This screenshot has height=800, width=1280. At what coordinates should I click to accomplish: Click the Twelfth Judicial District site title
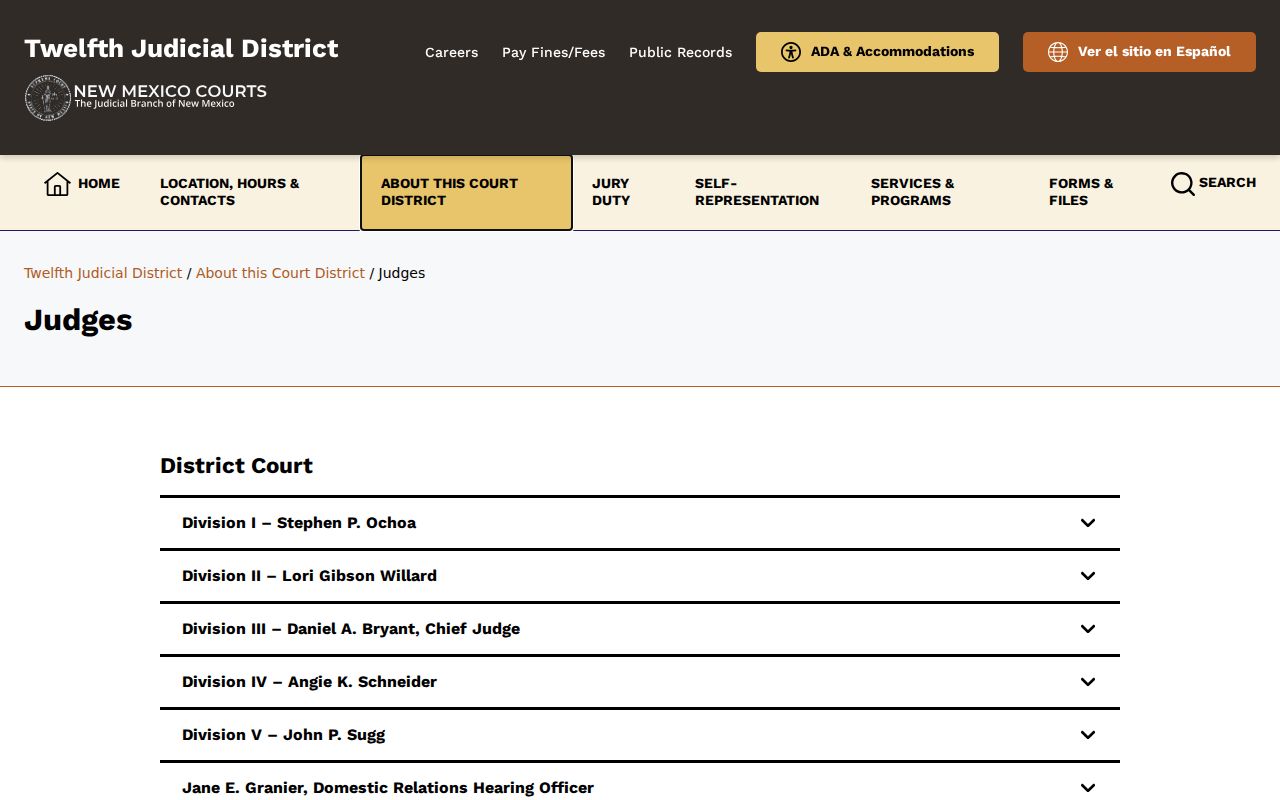pyautogui.click(x=181, y=48)
